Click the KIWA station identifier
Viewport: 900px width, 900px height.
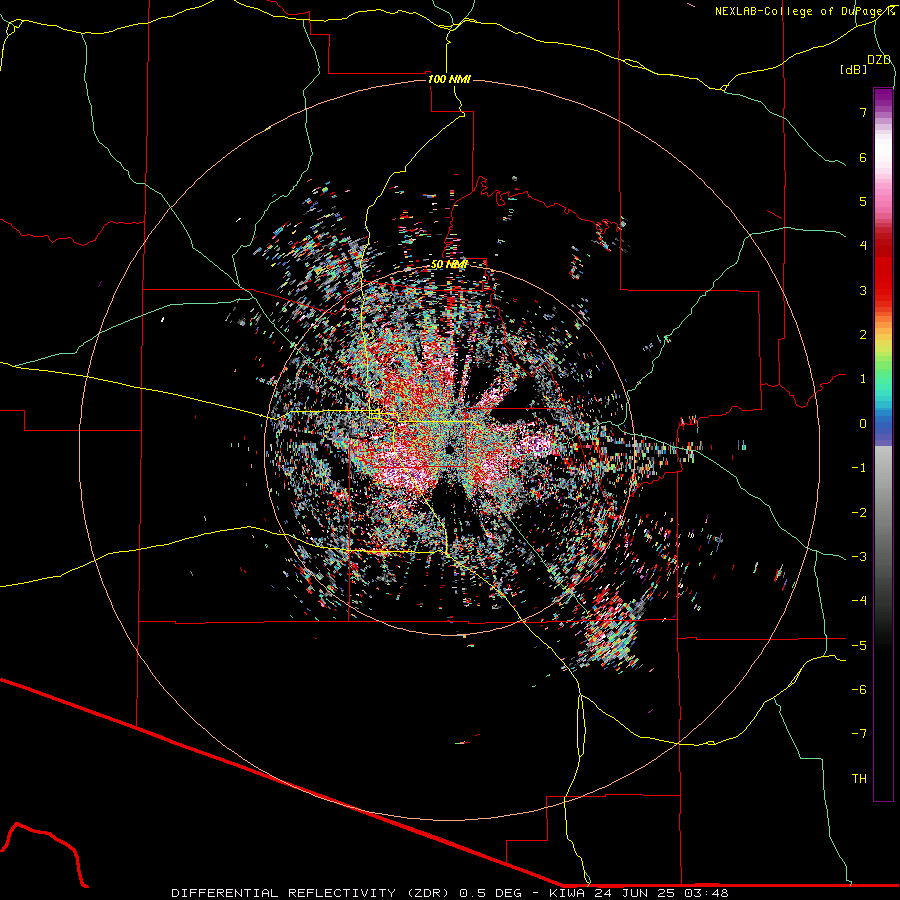568,893
